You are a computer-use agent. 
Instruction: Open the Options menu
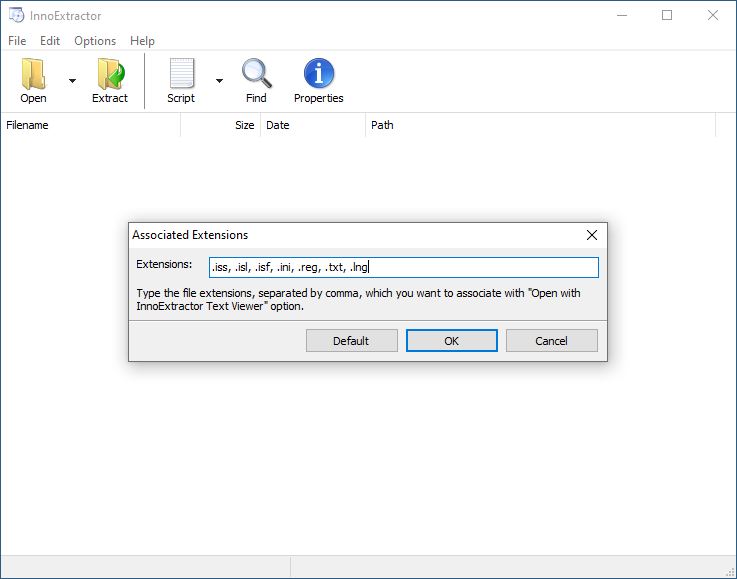tap(95, 41)
